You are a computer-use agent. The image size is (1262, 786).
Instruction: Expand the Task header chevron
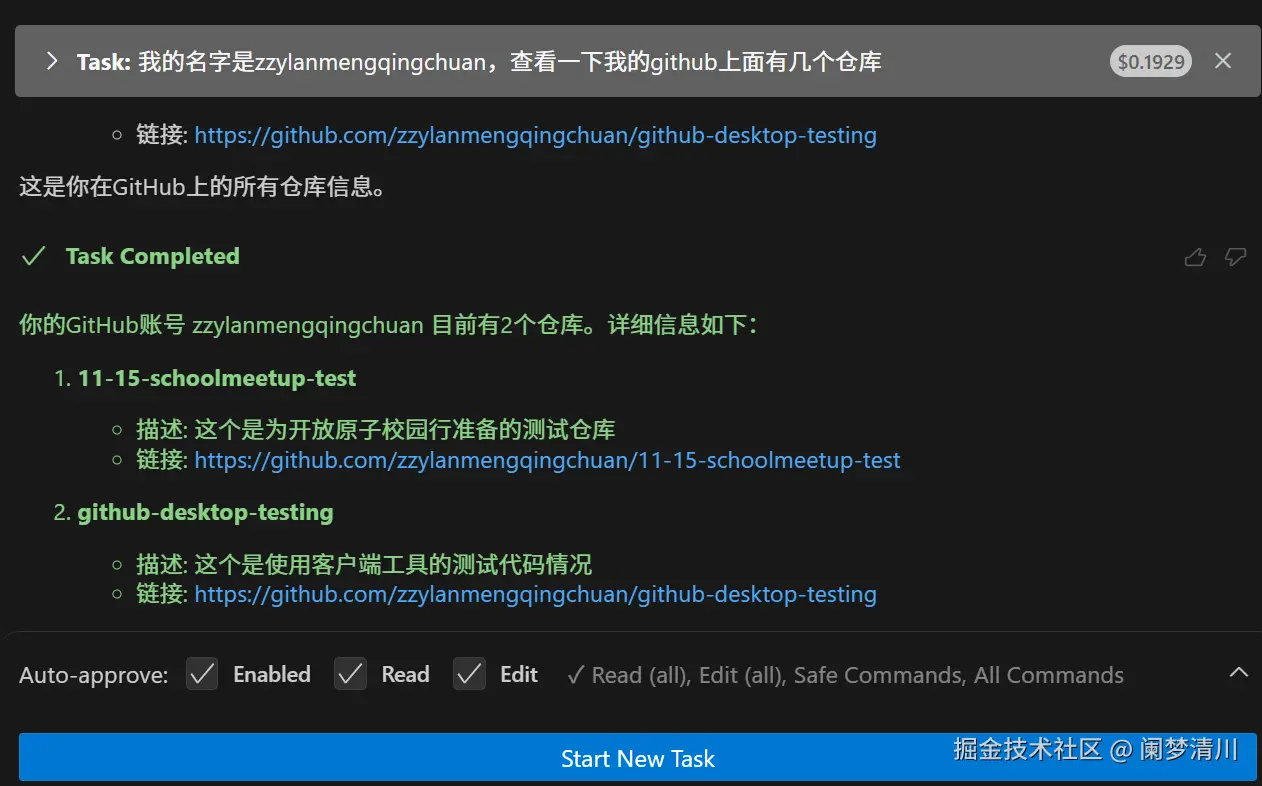pos(52,61)
